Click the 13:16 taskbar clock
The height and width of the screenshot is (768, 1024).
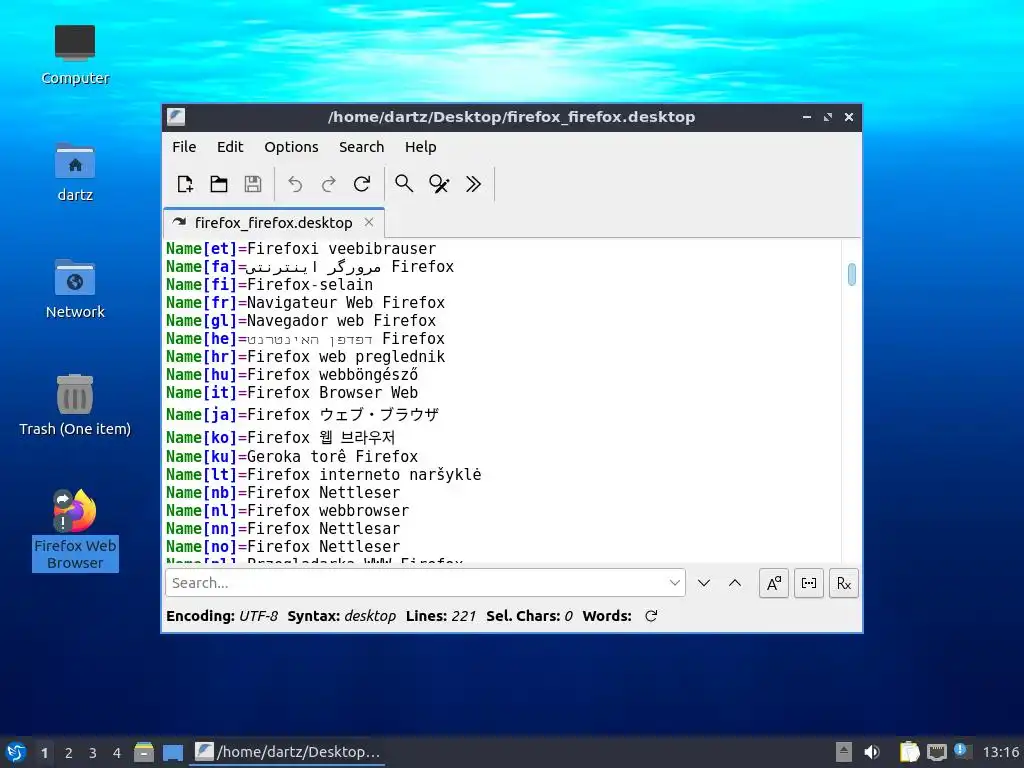pos(1001,752)
